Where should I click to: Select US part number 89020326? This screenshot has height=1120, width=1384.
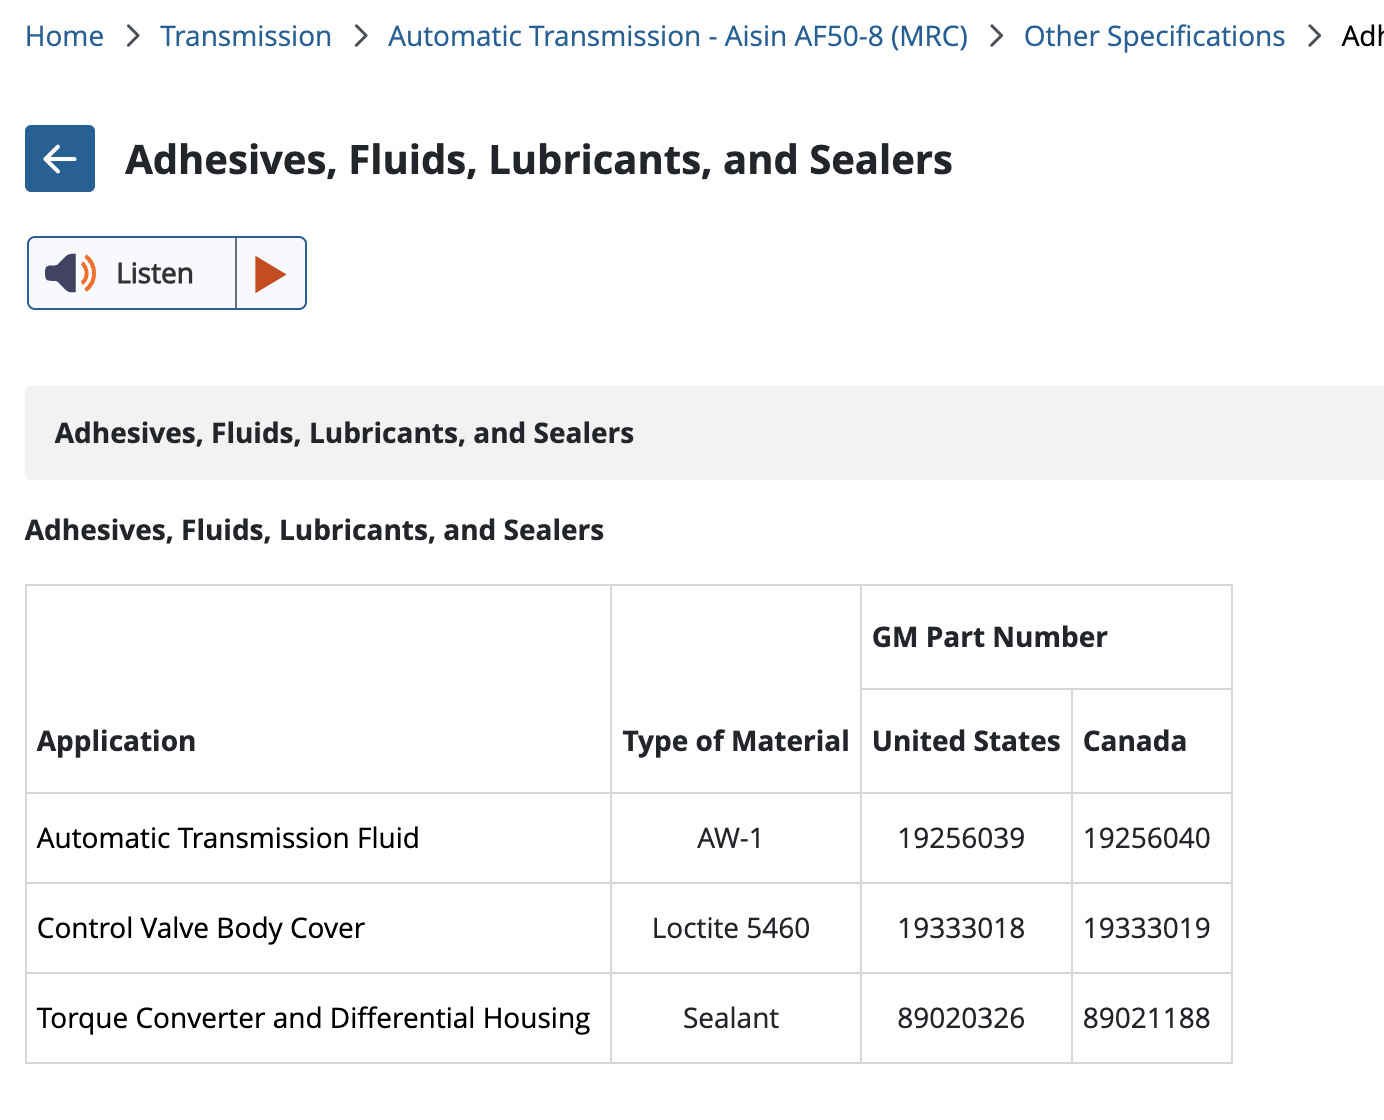click(960, 1018)
